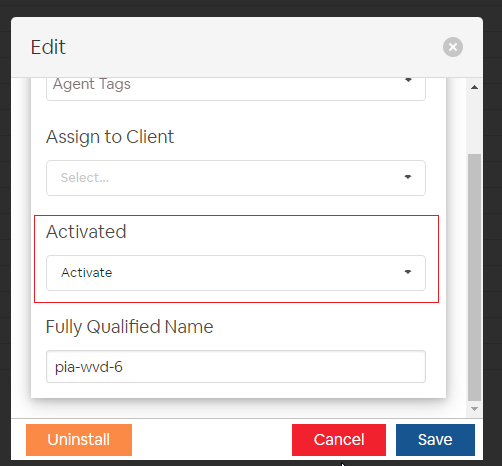Click the dialog's vertical scrollbar thumb
The image size is (502, 466).
pyautogui.click(x=474, y=277)
